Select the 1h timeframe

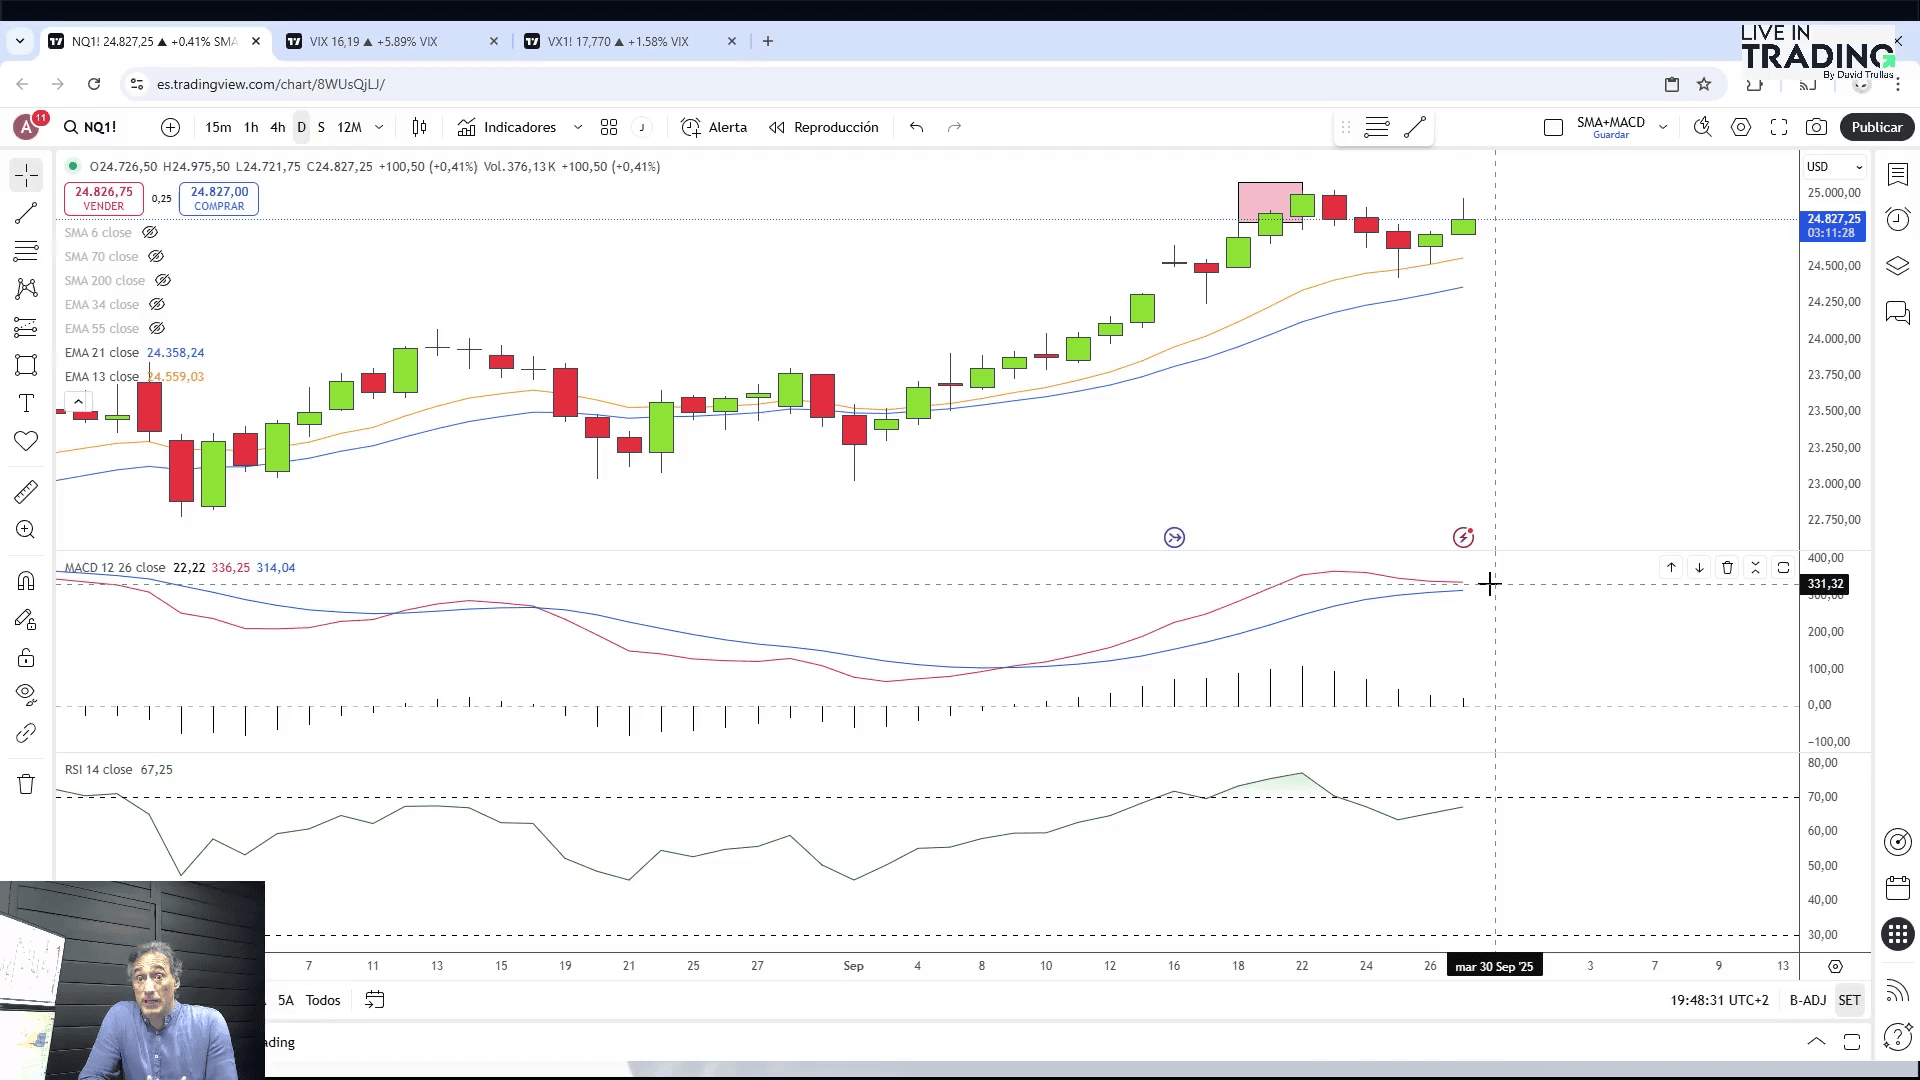tap(251, 127)
